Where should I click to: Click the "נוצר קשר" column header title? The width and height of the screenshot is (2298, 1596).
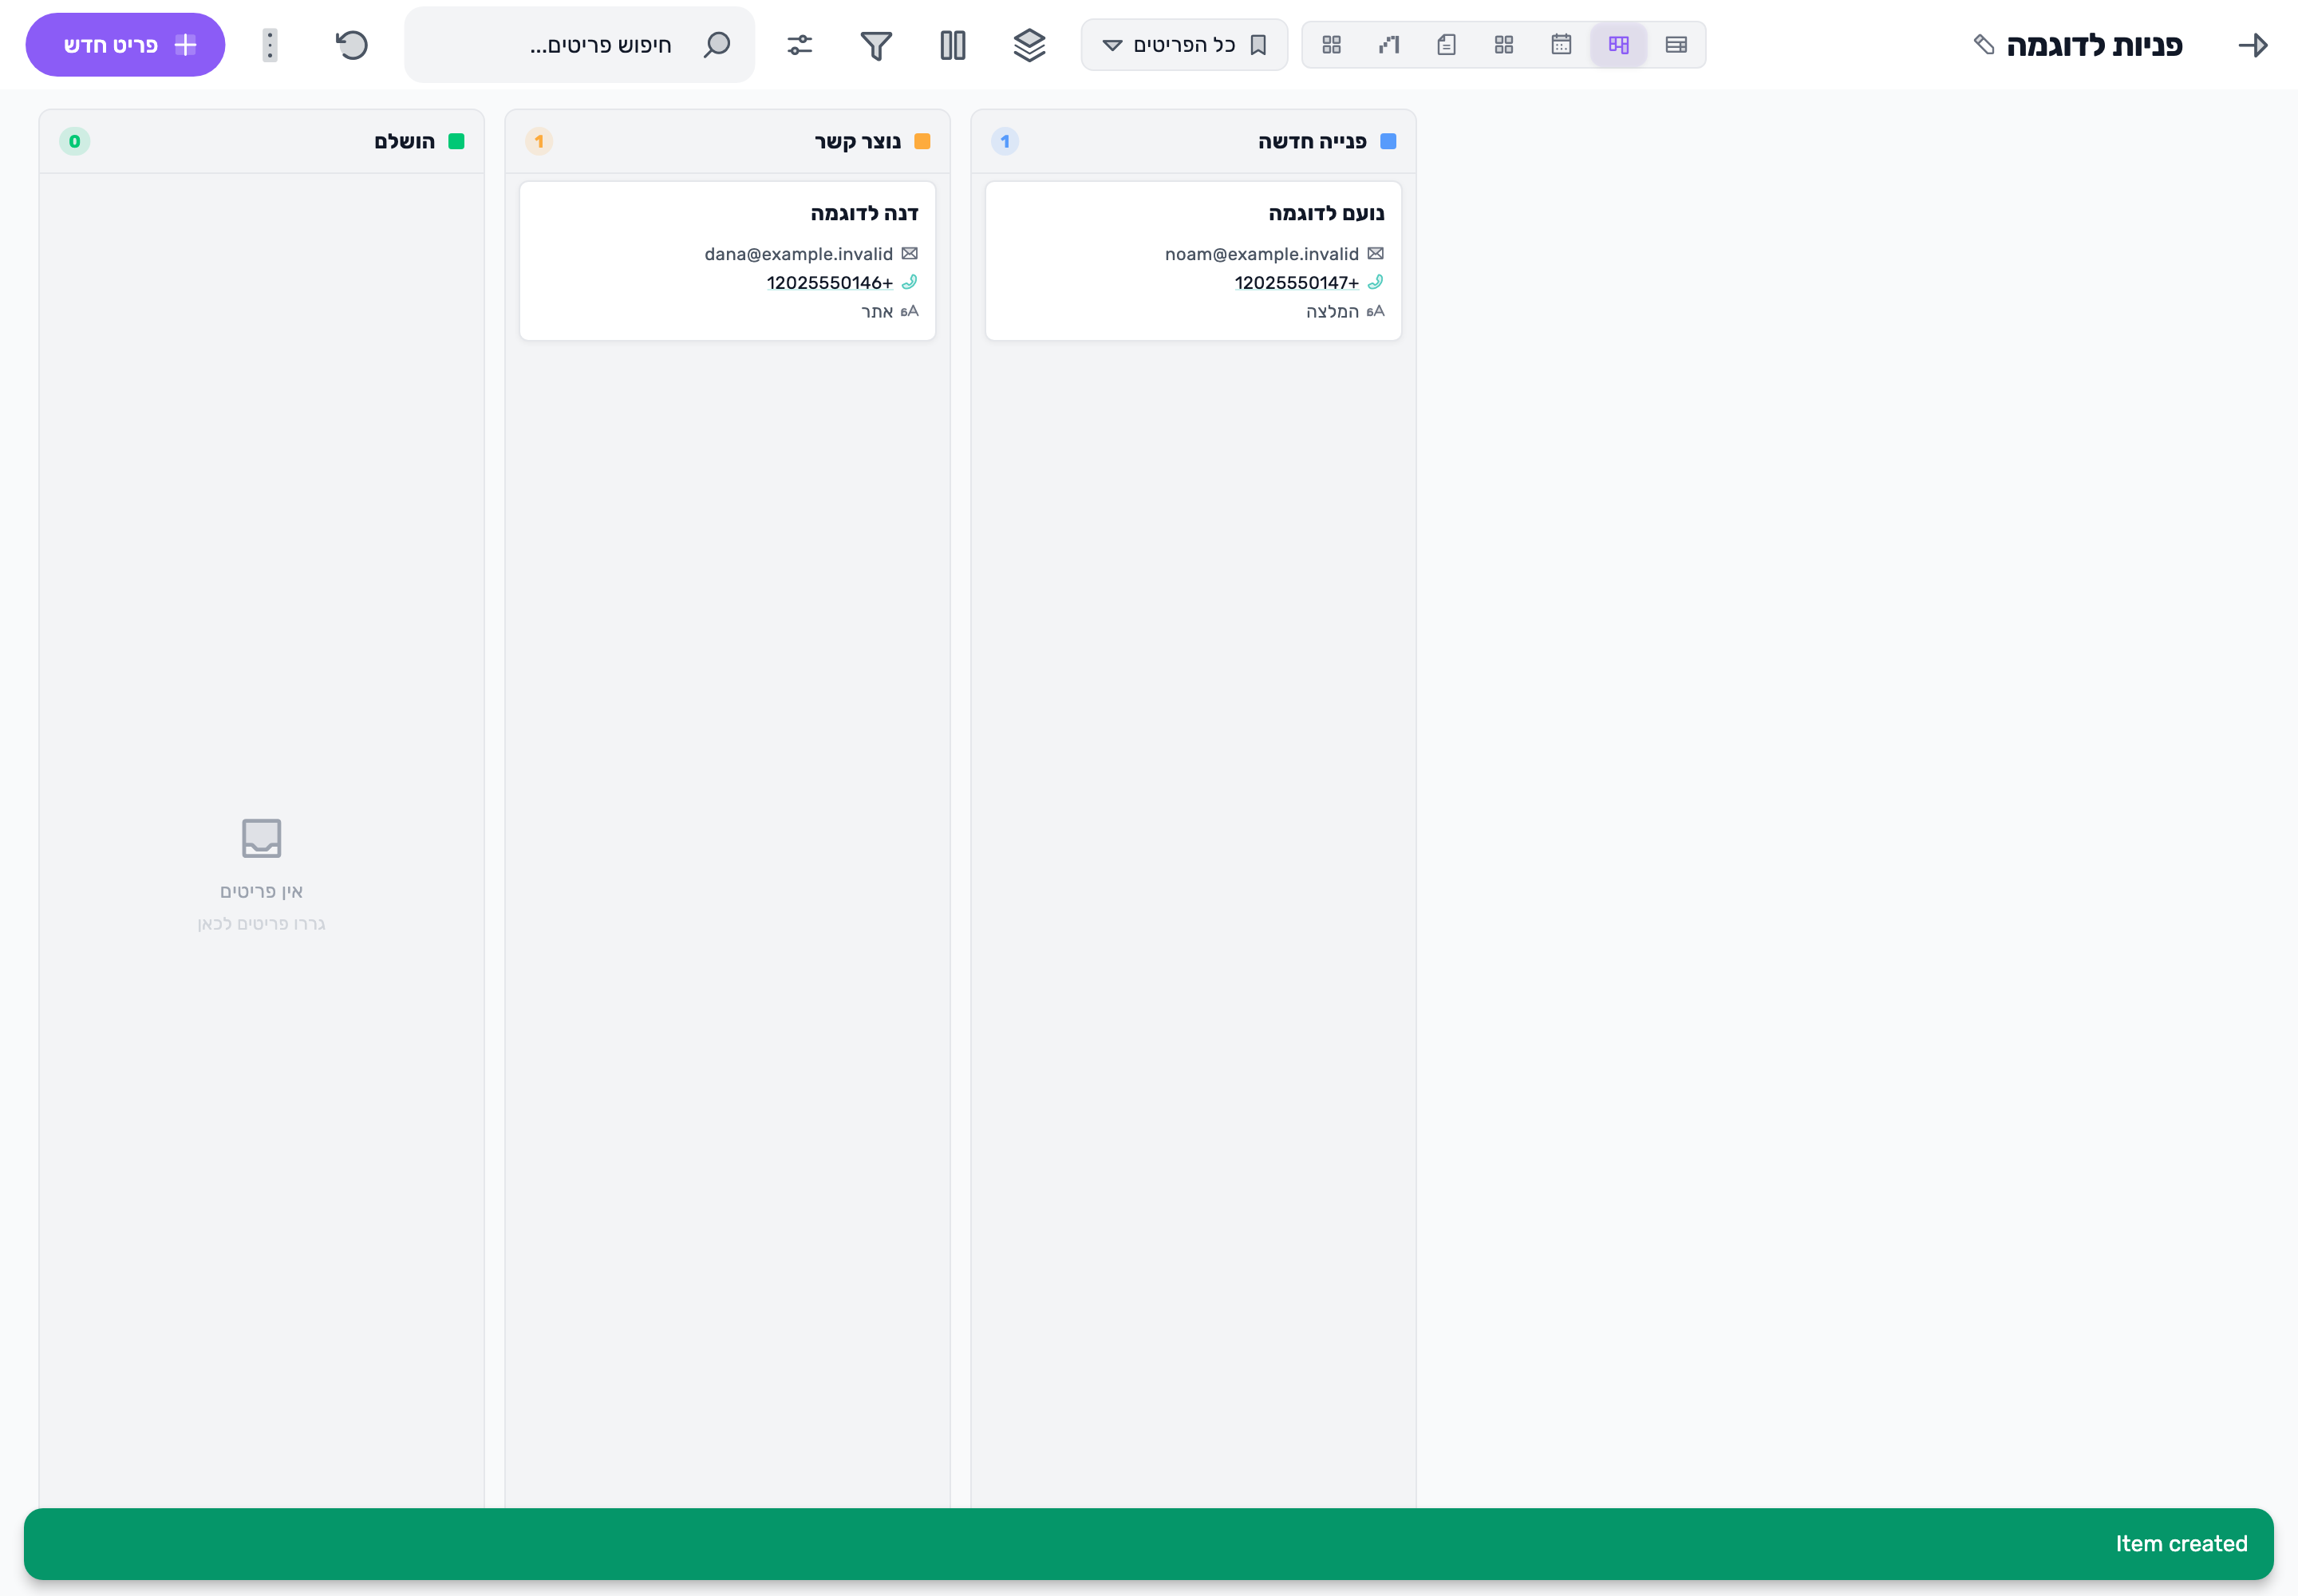[x=858, y=141]
